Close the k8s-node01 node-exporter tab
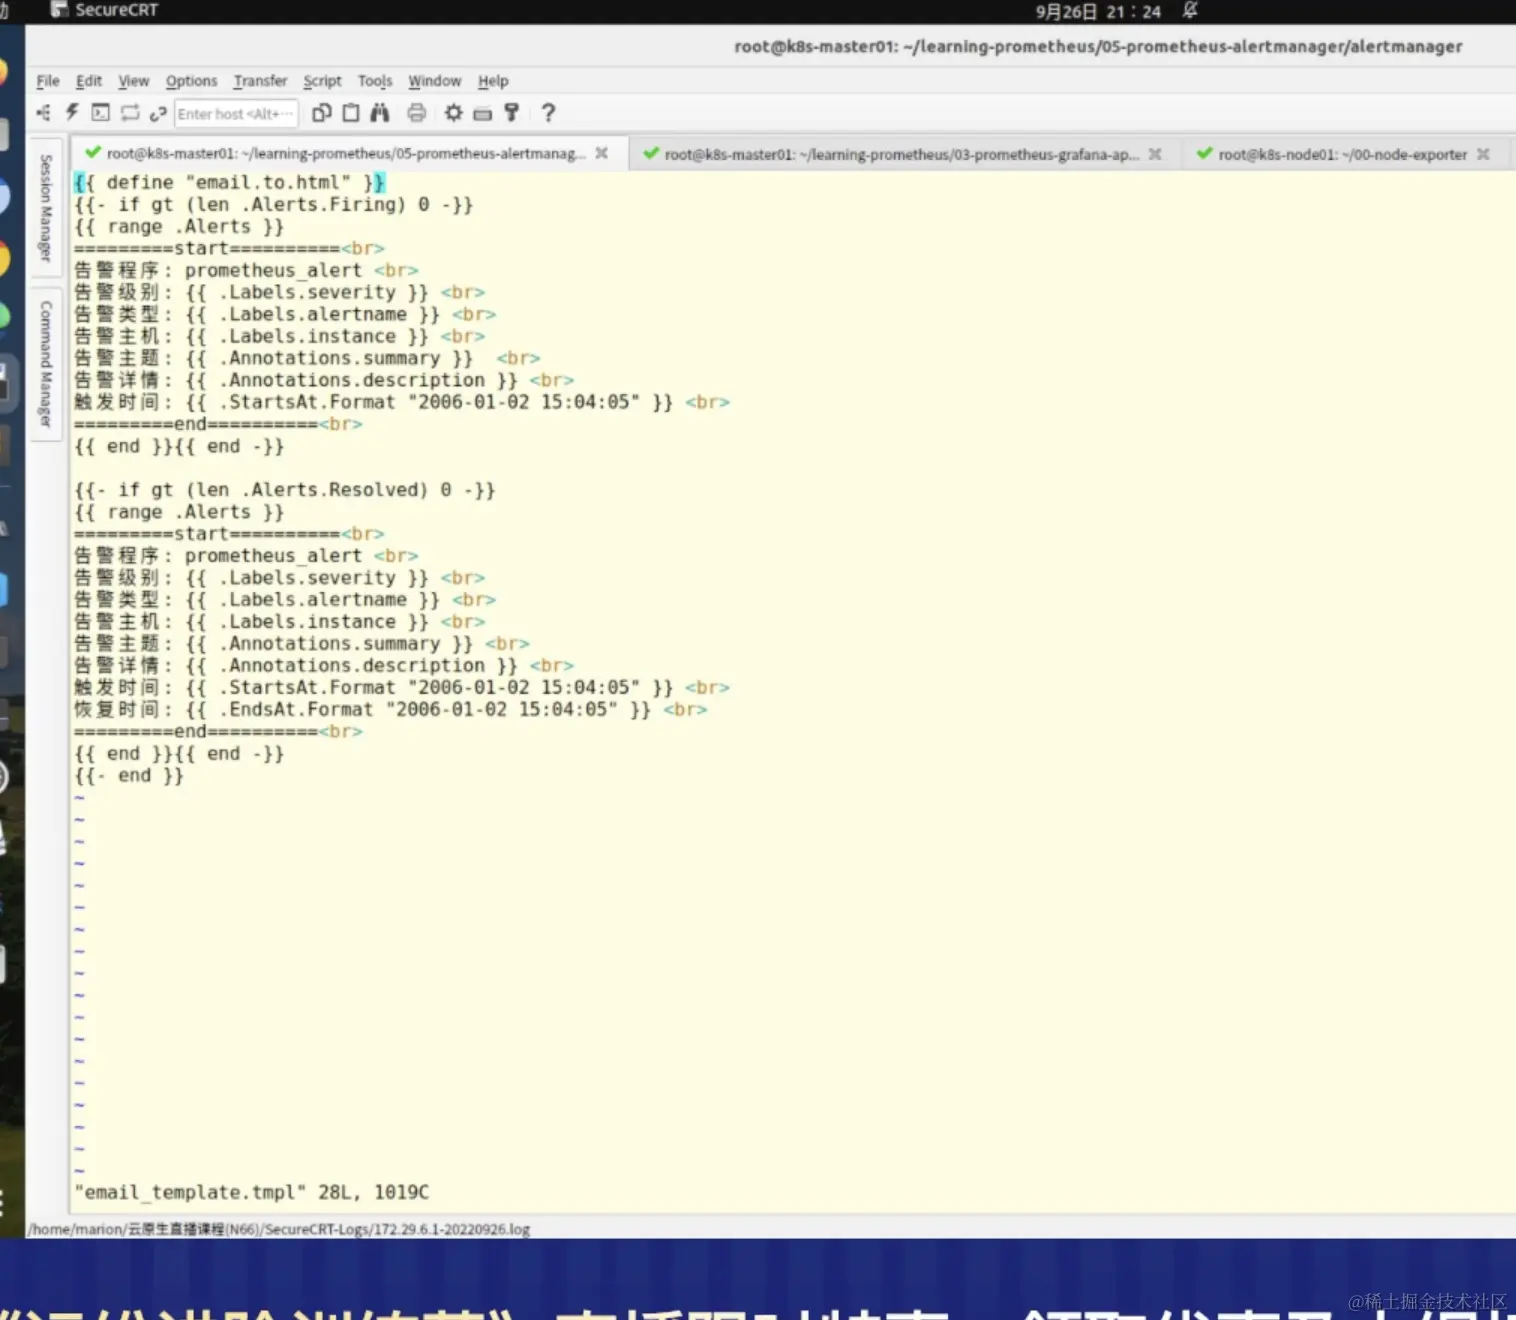The width and height of the screenshot is (1516, 1320). [x=1483, y=154]
